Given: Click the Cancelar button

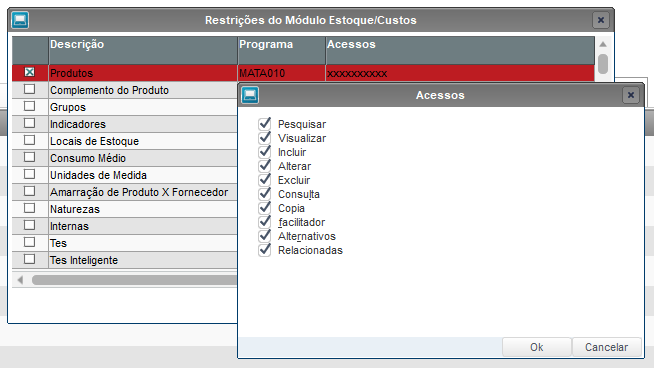Looking at the screenshot, I should pos(606,347).
